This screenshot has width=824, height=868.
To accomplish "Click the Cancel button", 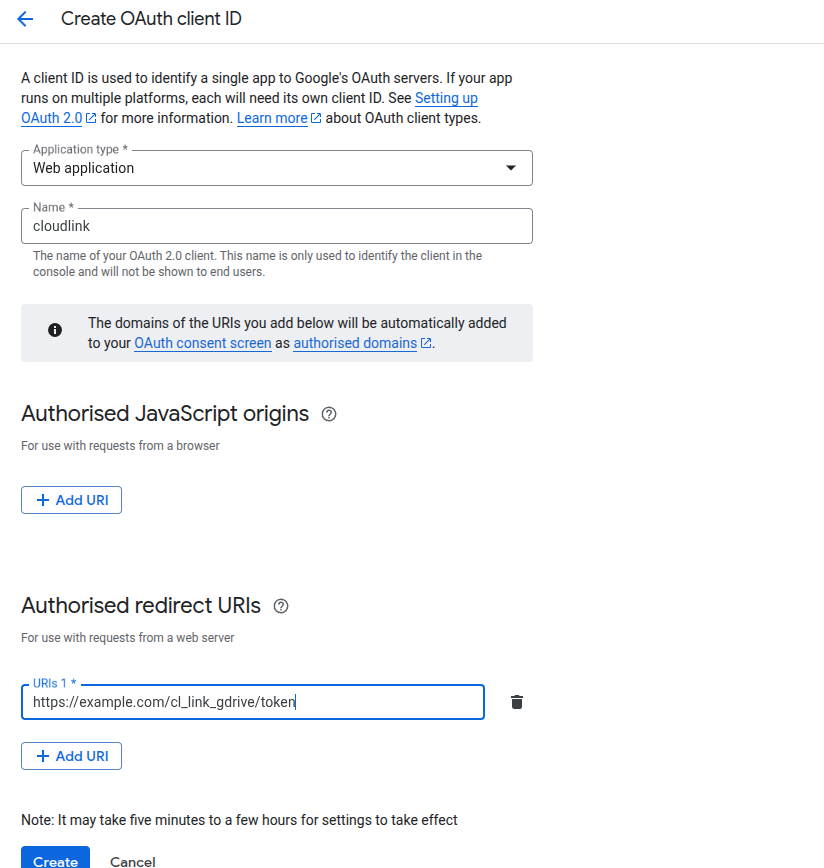I will click(132, 861).
